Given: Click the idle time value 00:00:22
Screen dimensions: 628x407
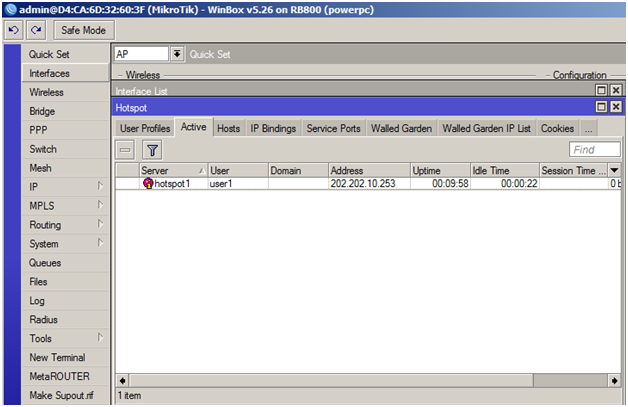Looking at the screenshot, I should point(519,183).
